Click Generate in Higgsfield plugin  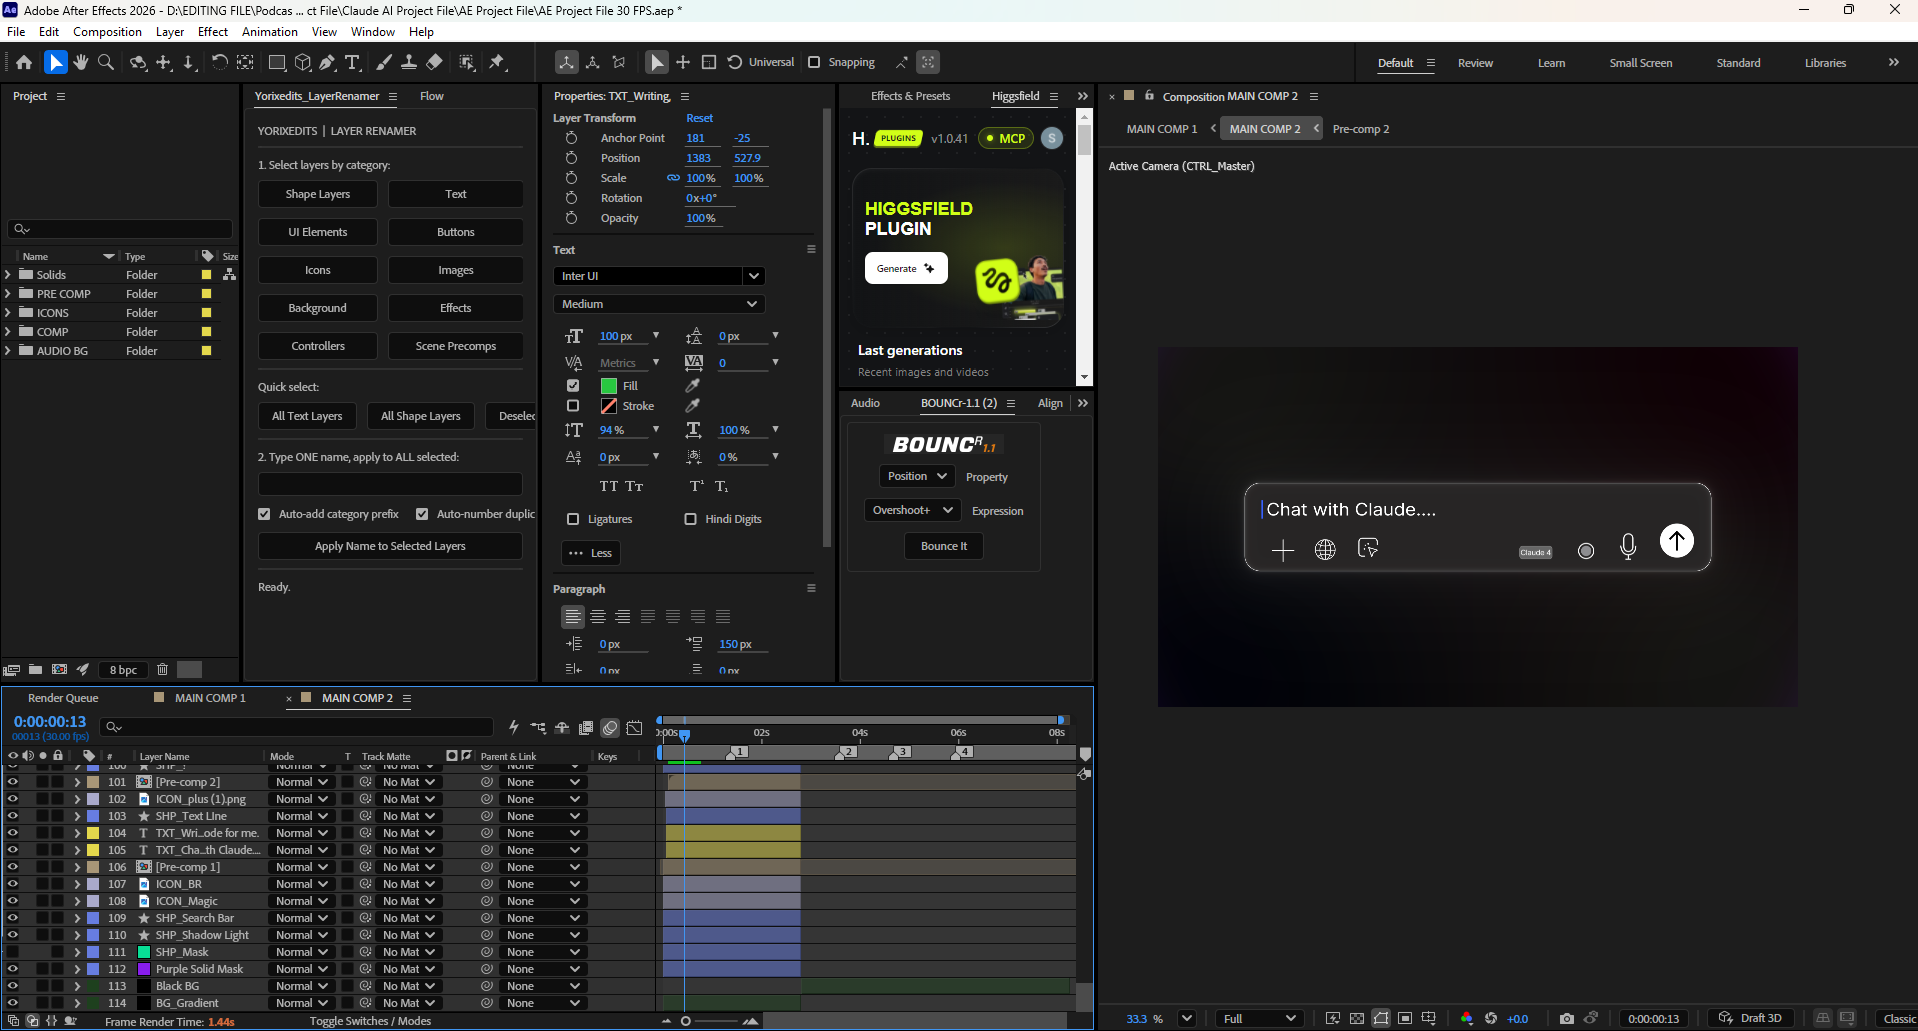coord(906,268)
